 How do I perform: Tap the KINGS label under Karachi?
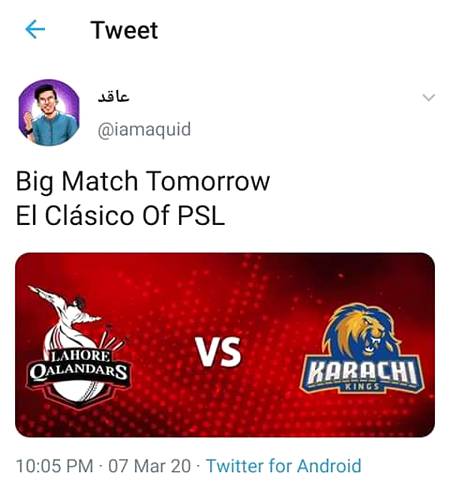362,387
